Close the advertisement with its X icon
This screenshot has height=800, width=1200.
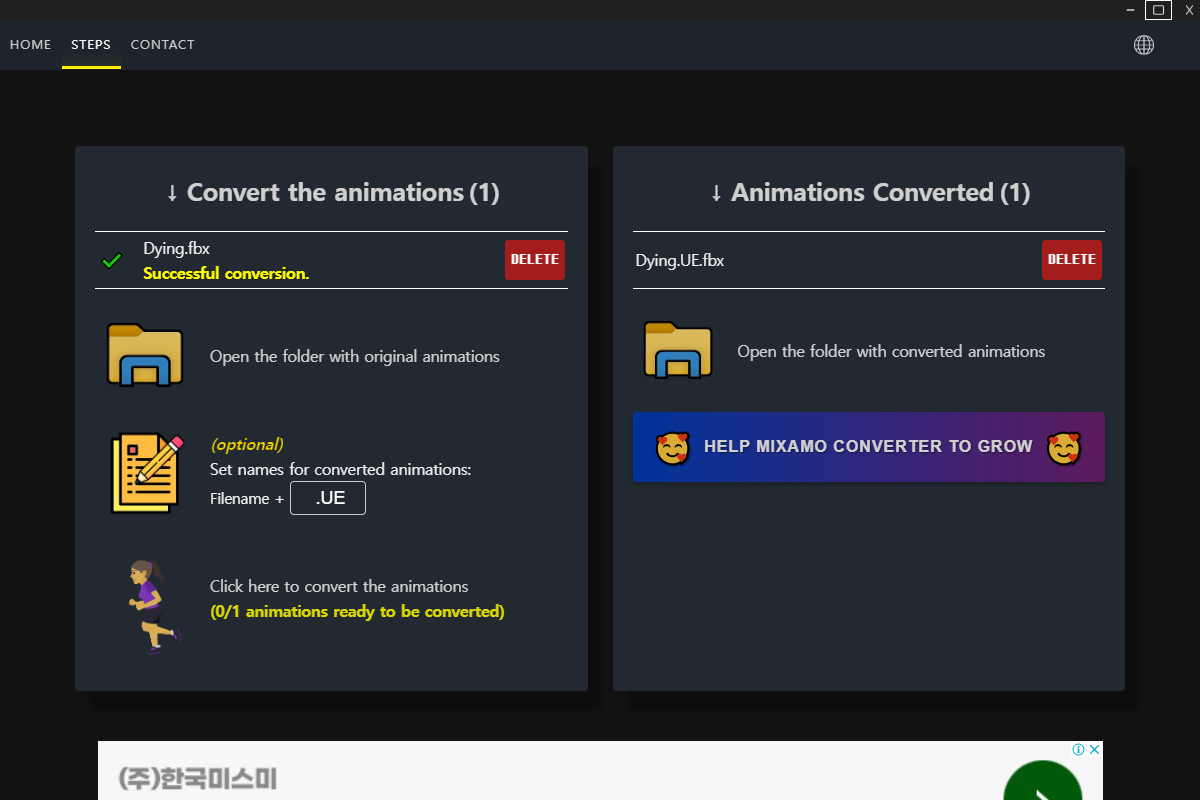[x=1095, y=749]
